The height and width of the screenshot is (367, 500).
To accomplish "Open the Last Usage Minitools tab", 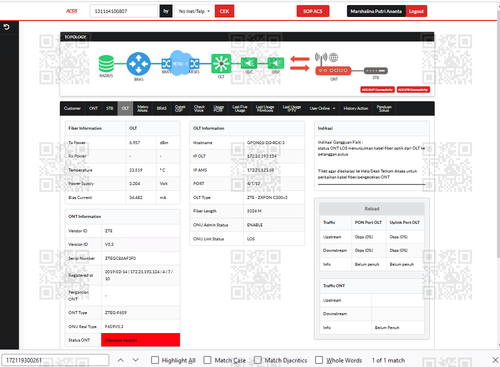I will [x=265, y=108].
